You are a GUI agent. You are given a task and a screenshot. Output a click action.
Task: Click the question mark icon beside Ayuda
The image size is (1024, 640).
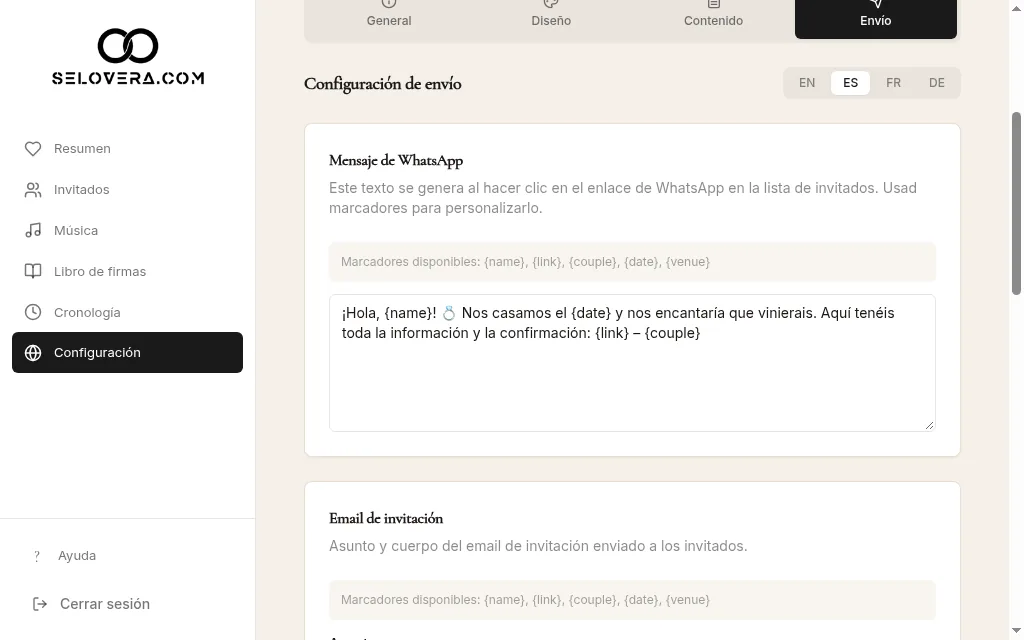pos(37,556)
